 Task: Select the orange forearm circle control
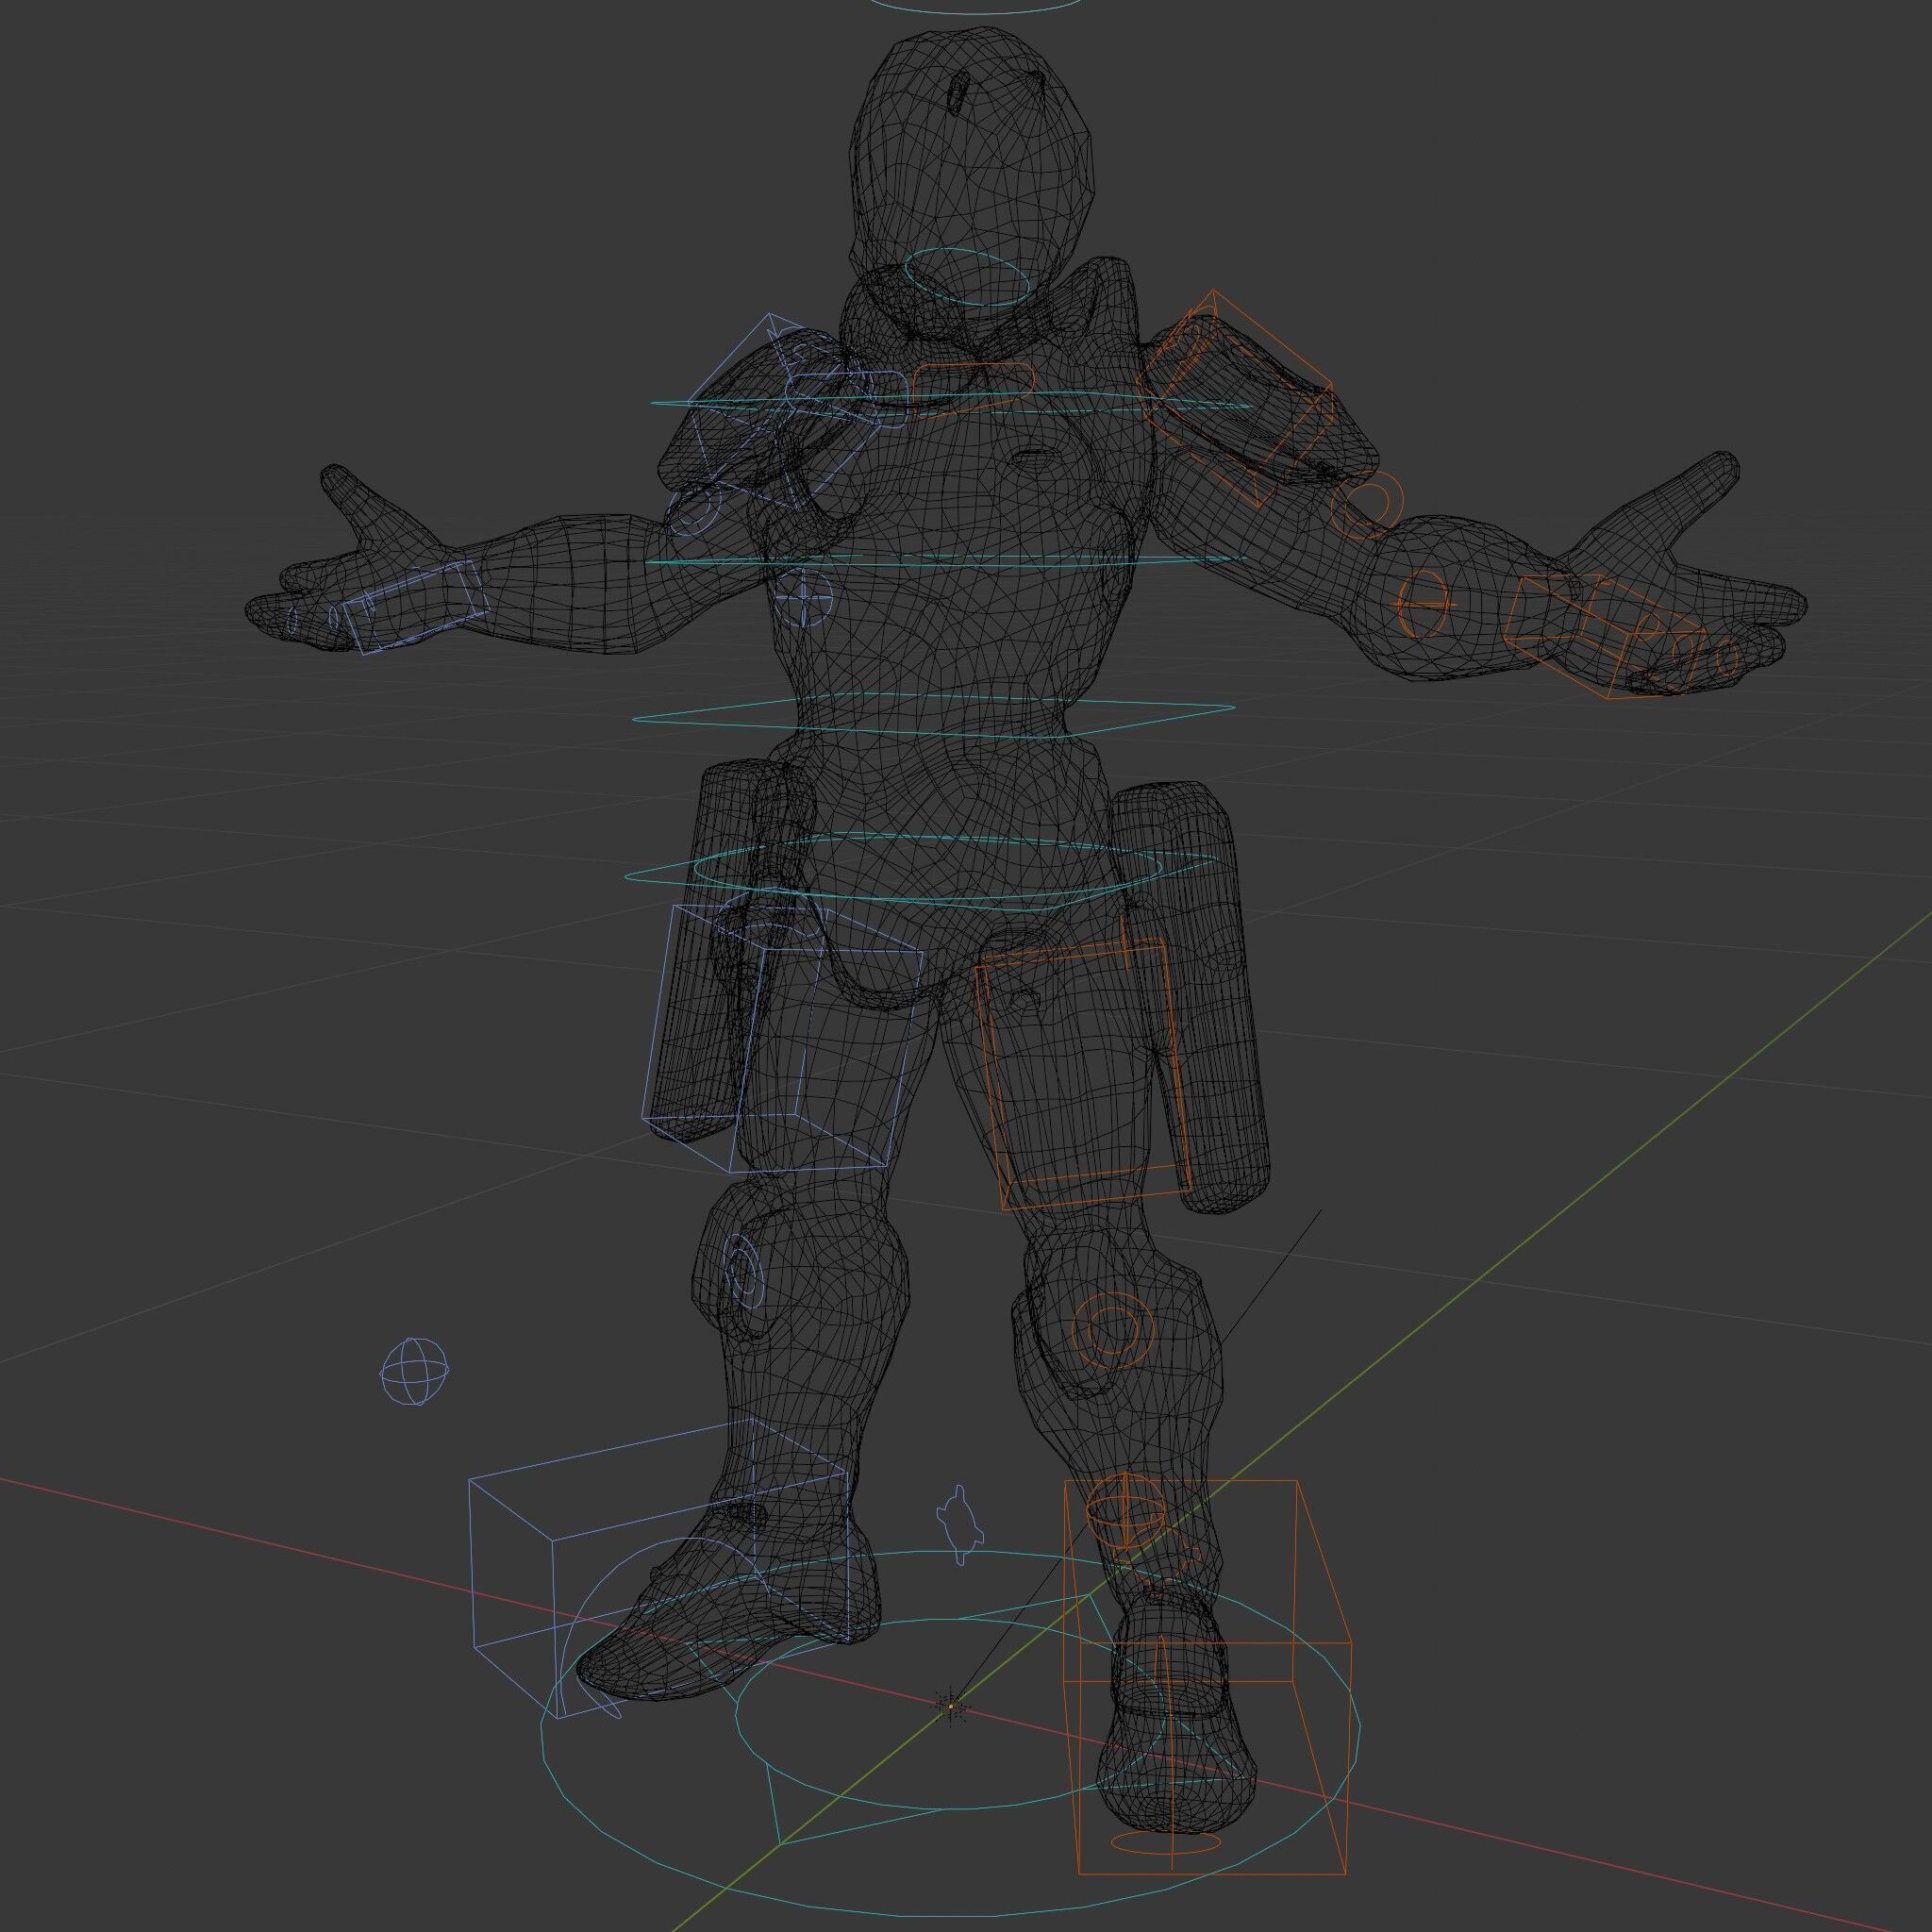pos(1424,605)
